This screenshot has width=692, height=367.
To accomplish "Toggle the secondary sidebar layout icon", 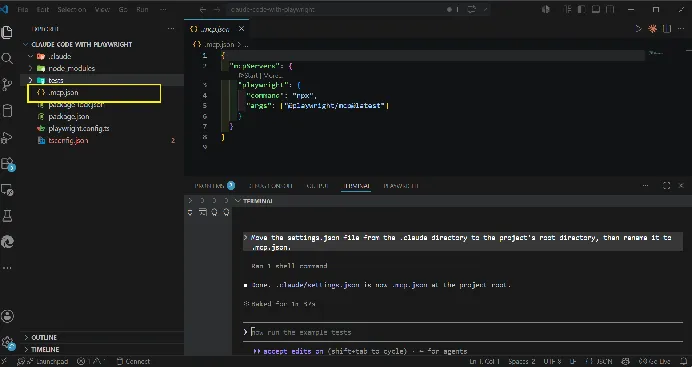I will (610, 9).
